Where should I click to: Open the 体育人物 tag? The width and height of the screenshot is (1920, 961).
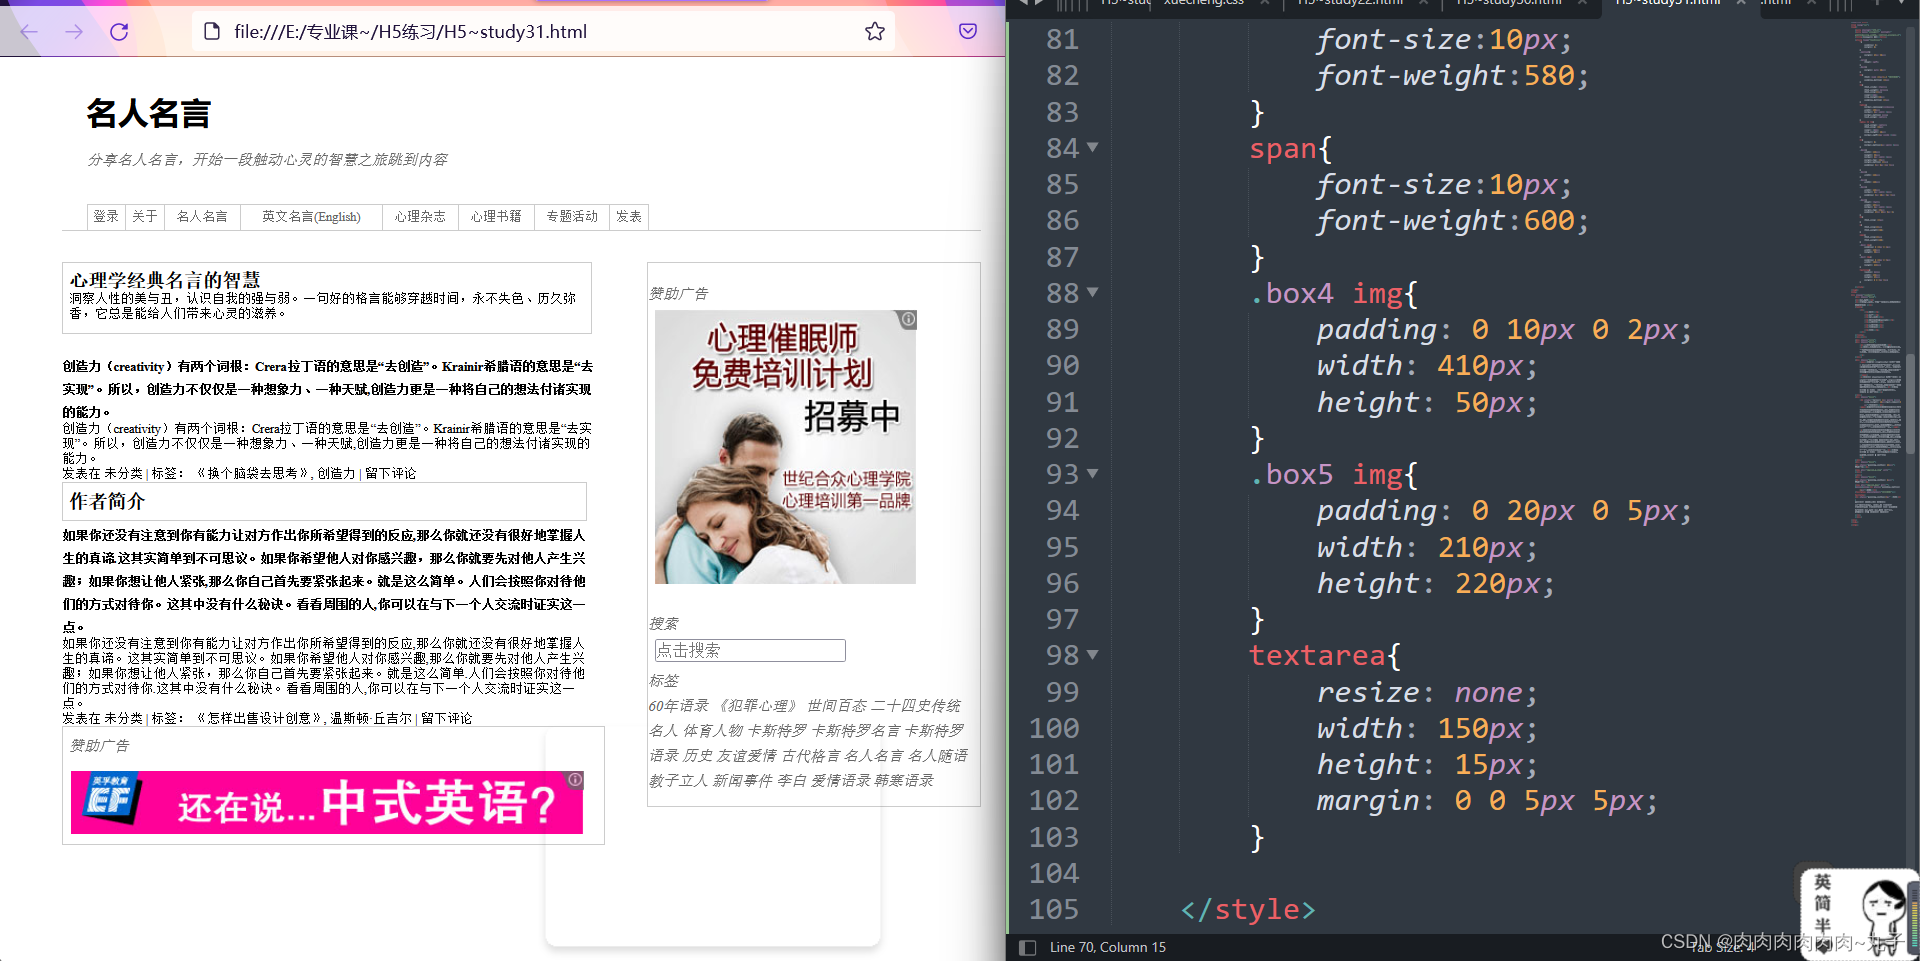[x=713, y=731]
